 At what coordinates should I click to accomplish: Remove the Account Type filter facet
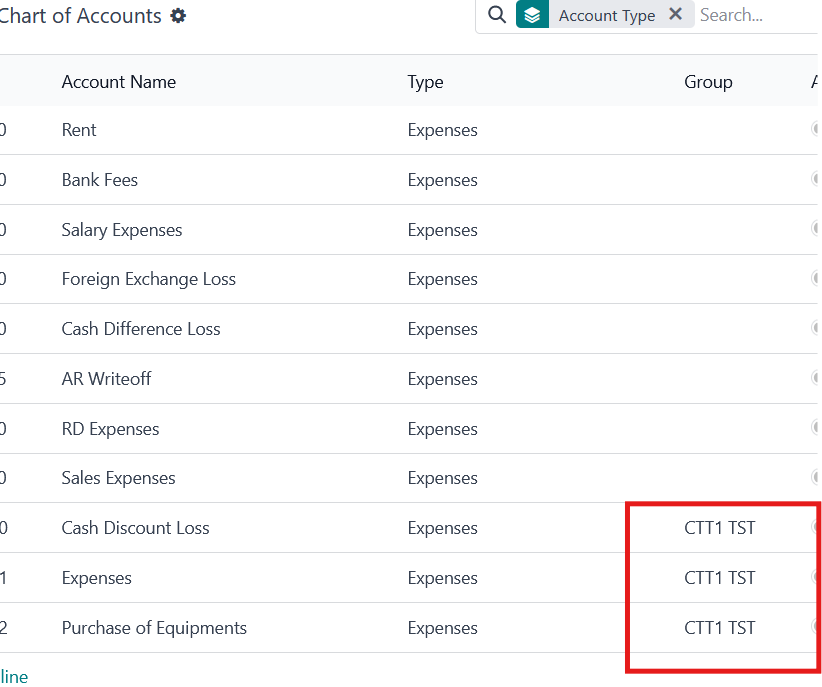(x=676, y=15)
